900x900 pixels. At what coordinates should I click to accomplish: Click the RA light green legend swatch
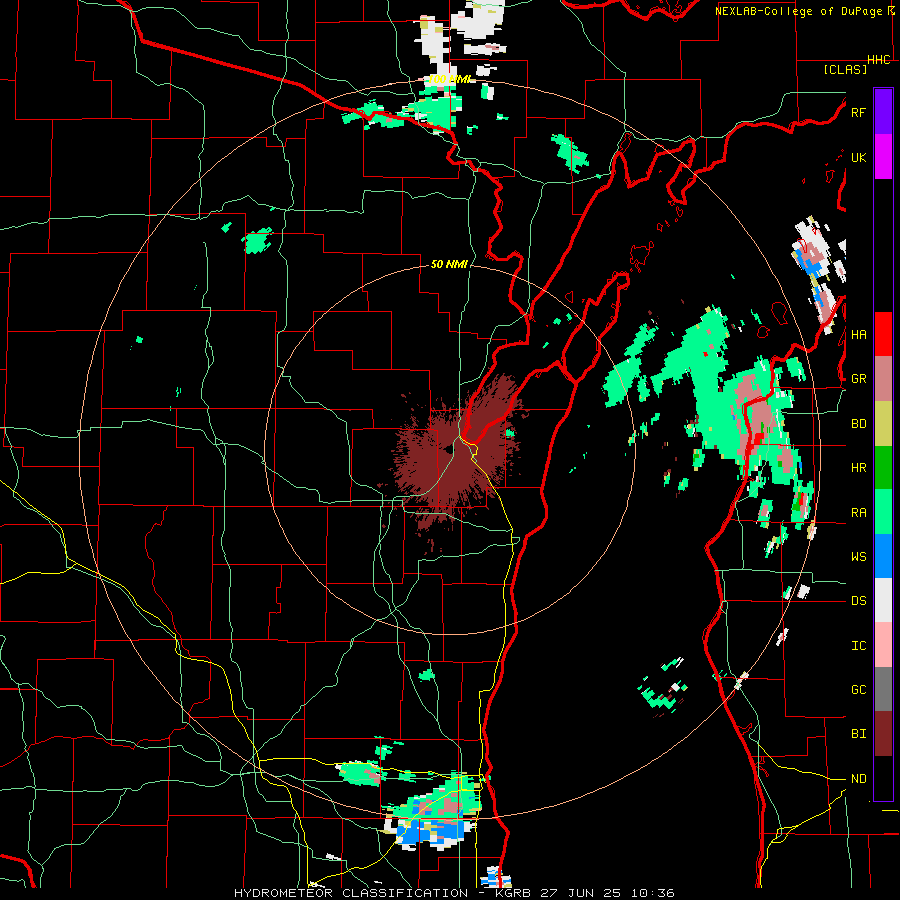point(883,512)
